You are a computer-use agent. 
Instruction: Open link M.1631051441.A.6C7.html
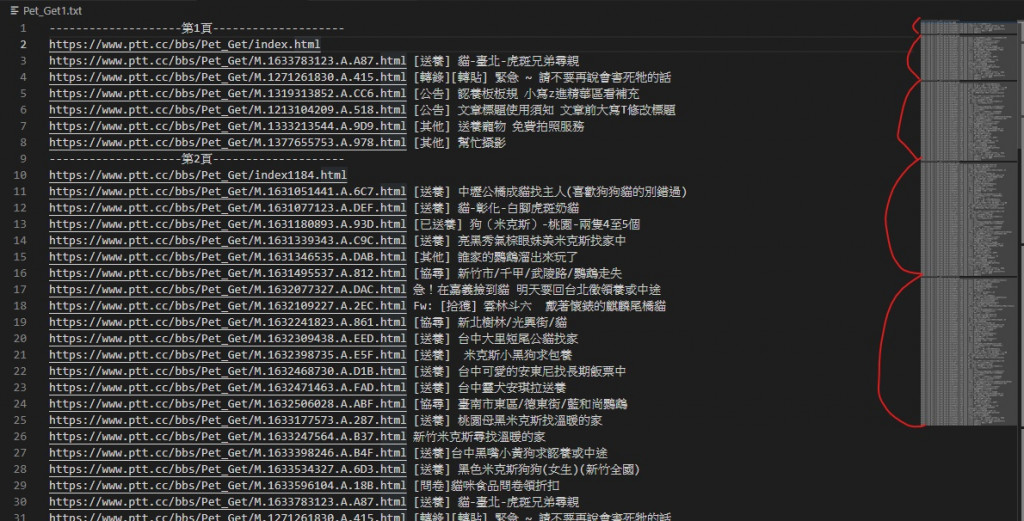pos(227,191)
